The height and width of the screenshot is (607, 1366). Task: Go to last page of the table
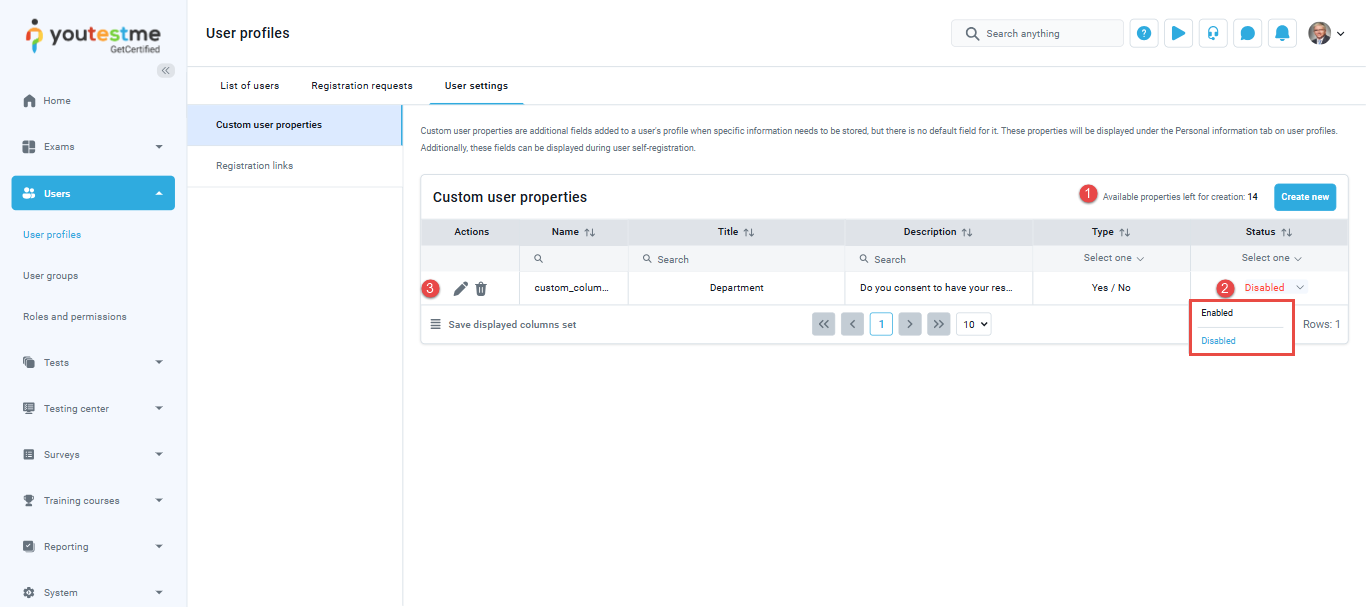pyautogui.click(x=938, y=324)
